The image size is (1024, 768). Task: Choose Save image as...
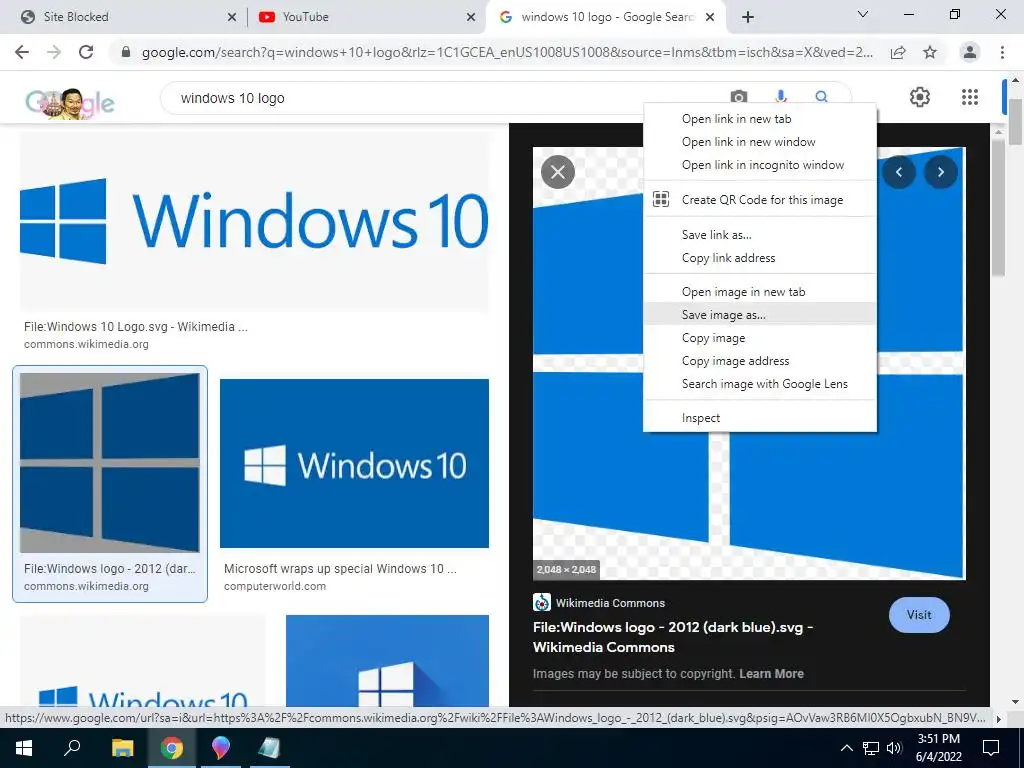(x=760, y=315)
